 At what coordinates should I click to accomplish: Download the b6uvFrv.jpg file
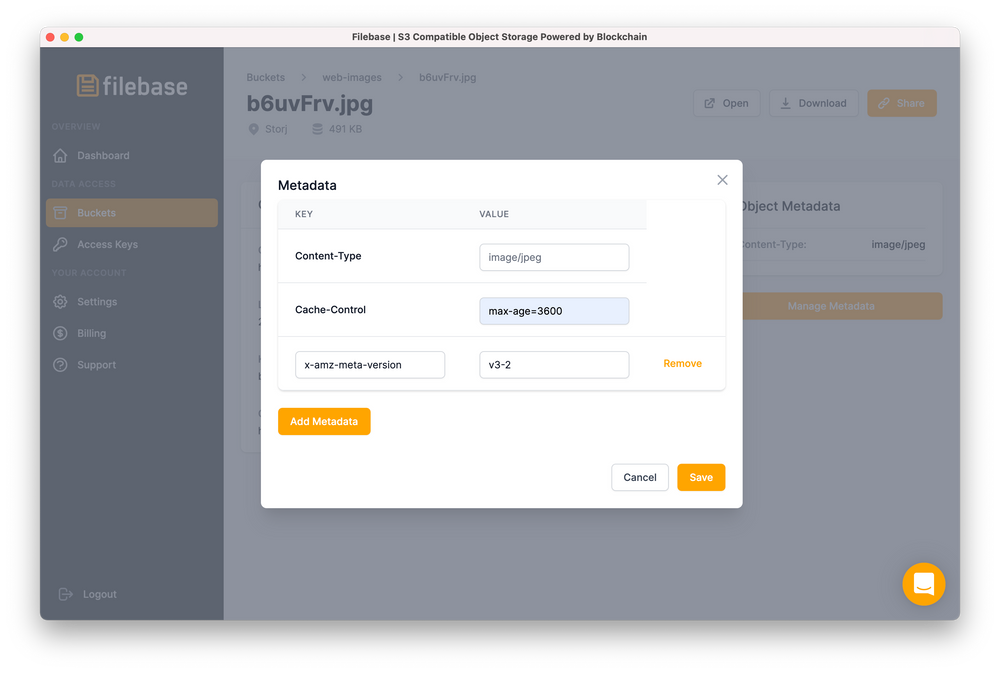[x=813, y=103]
